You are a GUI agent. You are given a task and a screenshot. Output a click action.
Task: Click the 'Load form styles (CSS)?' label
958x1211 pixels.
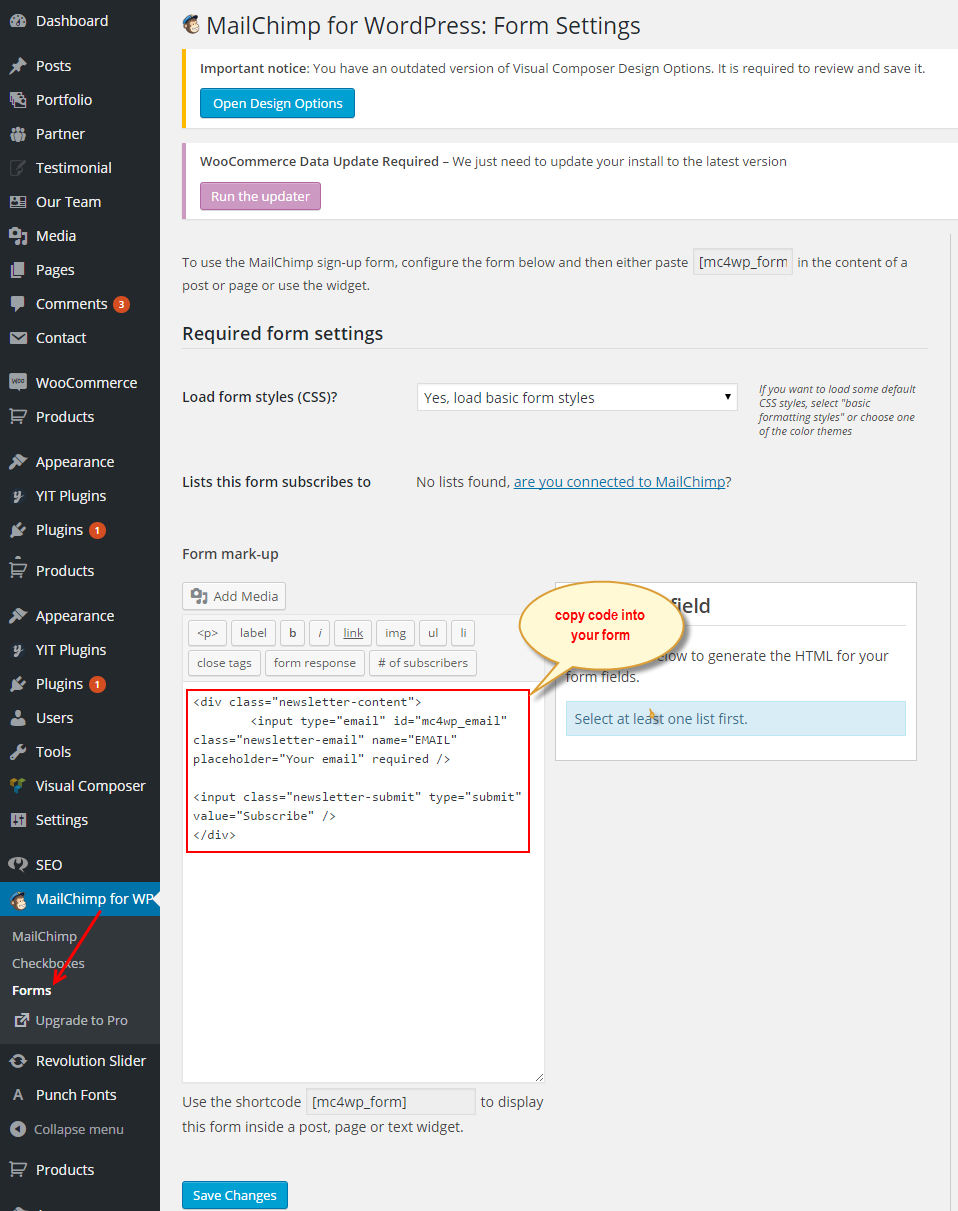pyautogui.click(x=260, y=398)
